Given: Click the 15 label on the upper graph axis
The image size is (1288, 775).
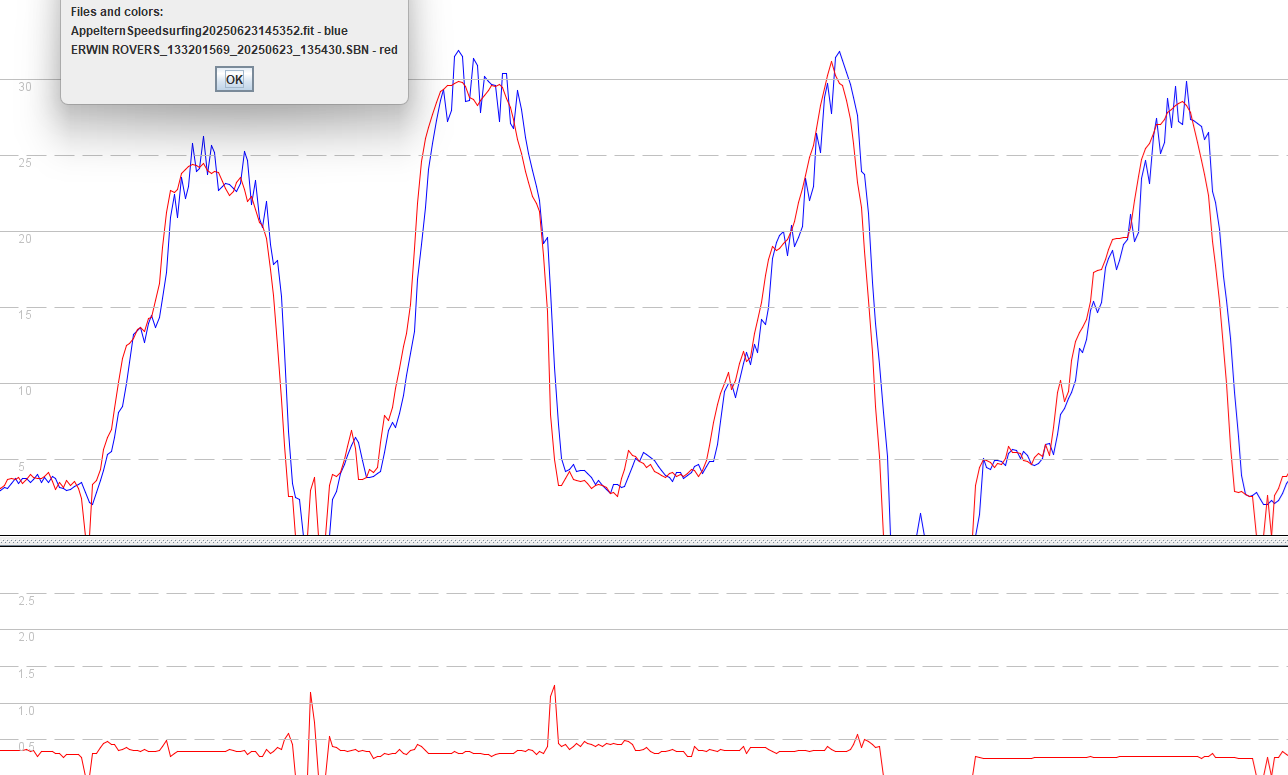Looking at the screenshot, I should 26,314.
